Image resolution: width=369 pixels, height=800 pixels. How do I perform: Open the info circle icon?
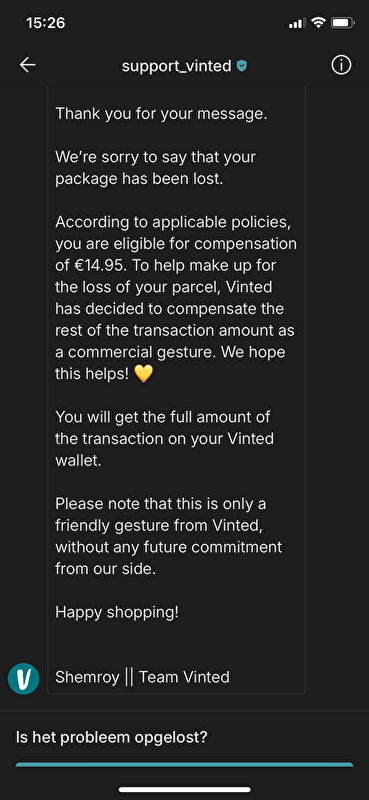pyautogui.click(x=341, y=65)
